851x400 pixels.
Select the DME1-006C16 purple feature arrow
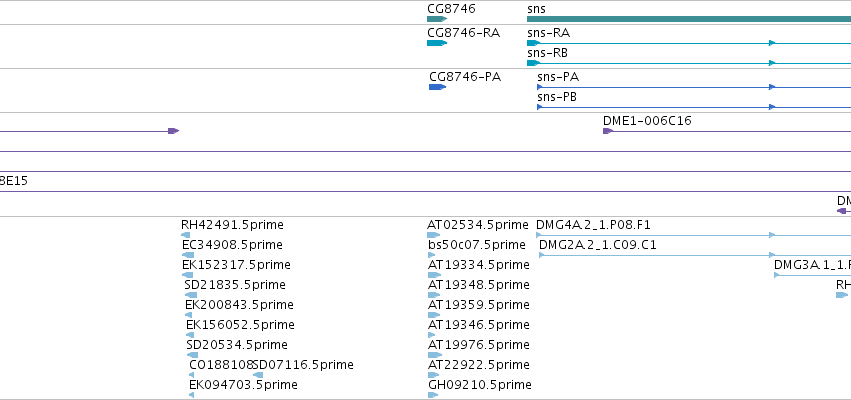[x=608, y=131]
